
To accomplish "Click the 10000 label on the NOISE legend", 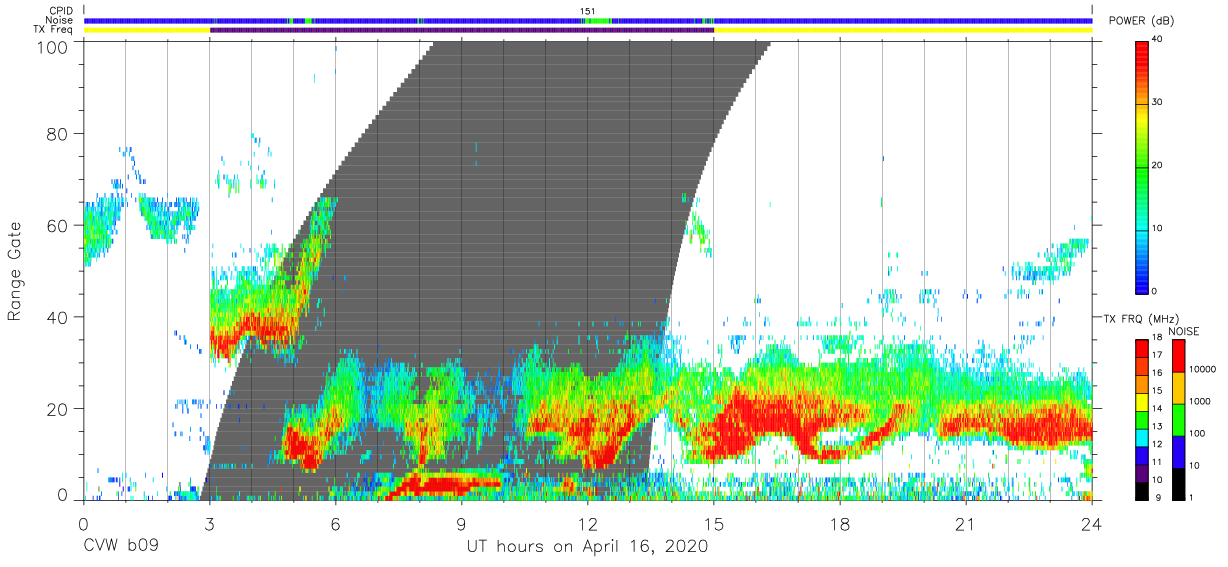I will pyautogui.click(x=1203, y=369).
